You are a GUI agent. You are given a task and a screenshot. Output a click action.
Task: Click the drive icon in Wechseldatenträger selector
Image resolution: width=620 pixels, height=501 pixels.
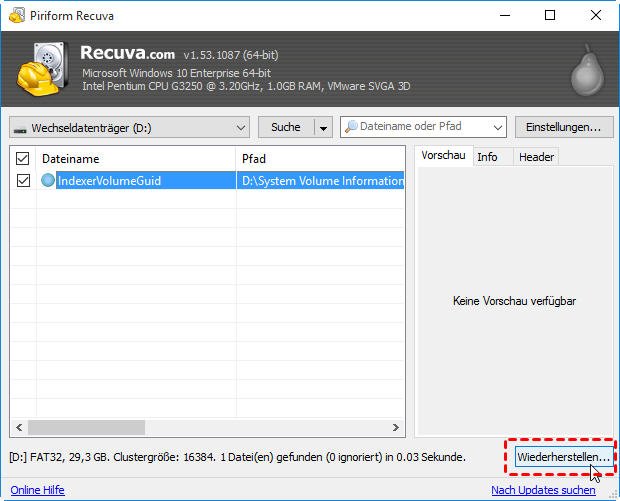coord(20,129)
